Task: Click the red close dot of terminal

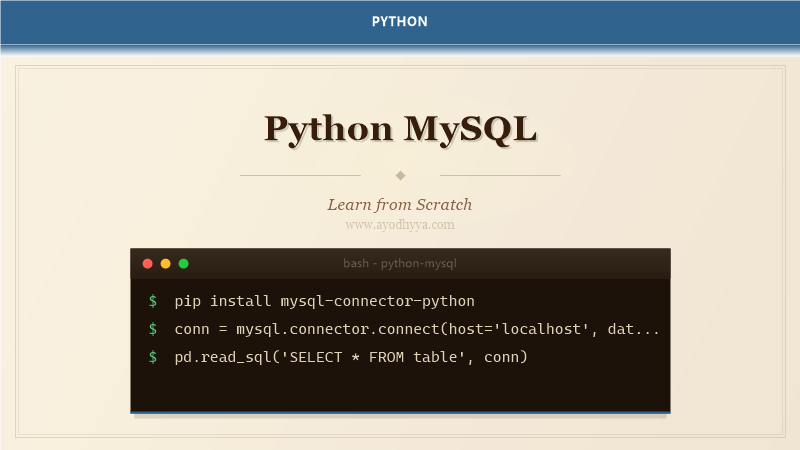Action: (147, 263)
